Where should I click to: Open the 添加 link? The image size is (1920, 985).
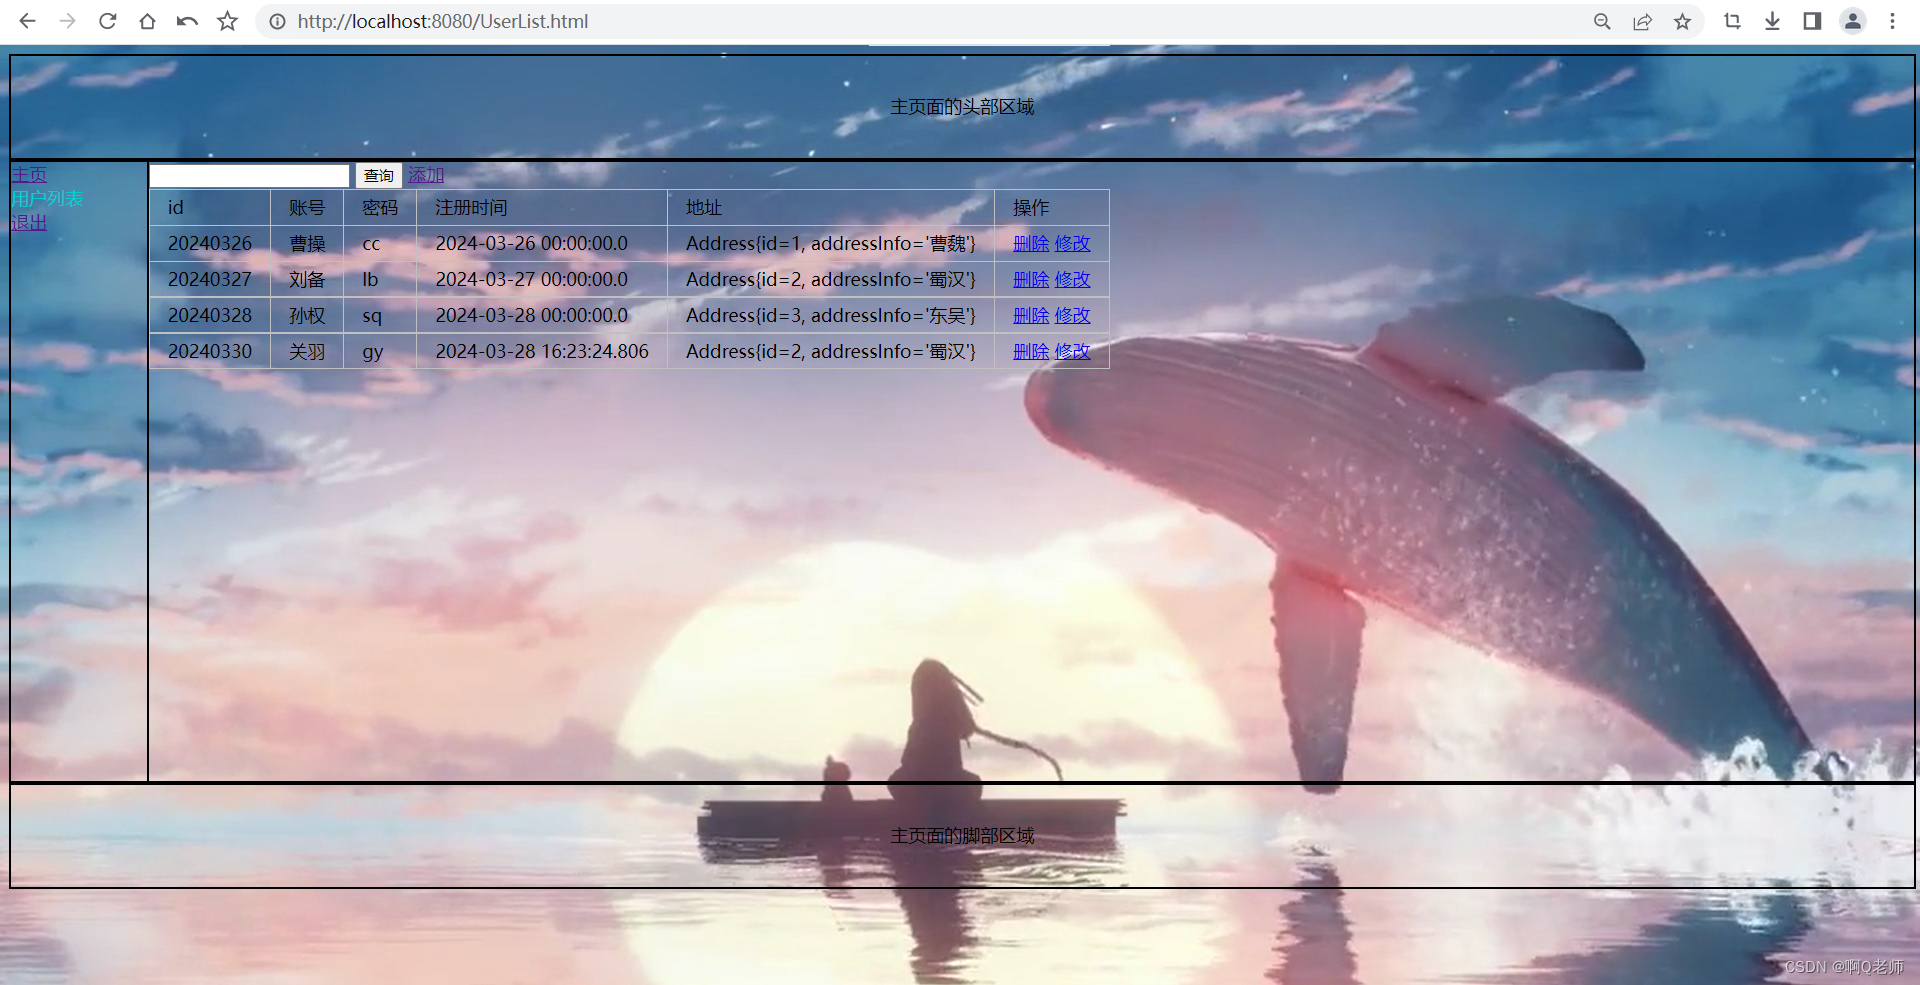[x=426, y=175]
